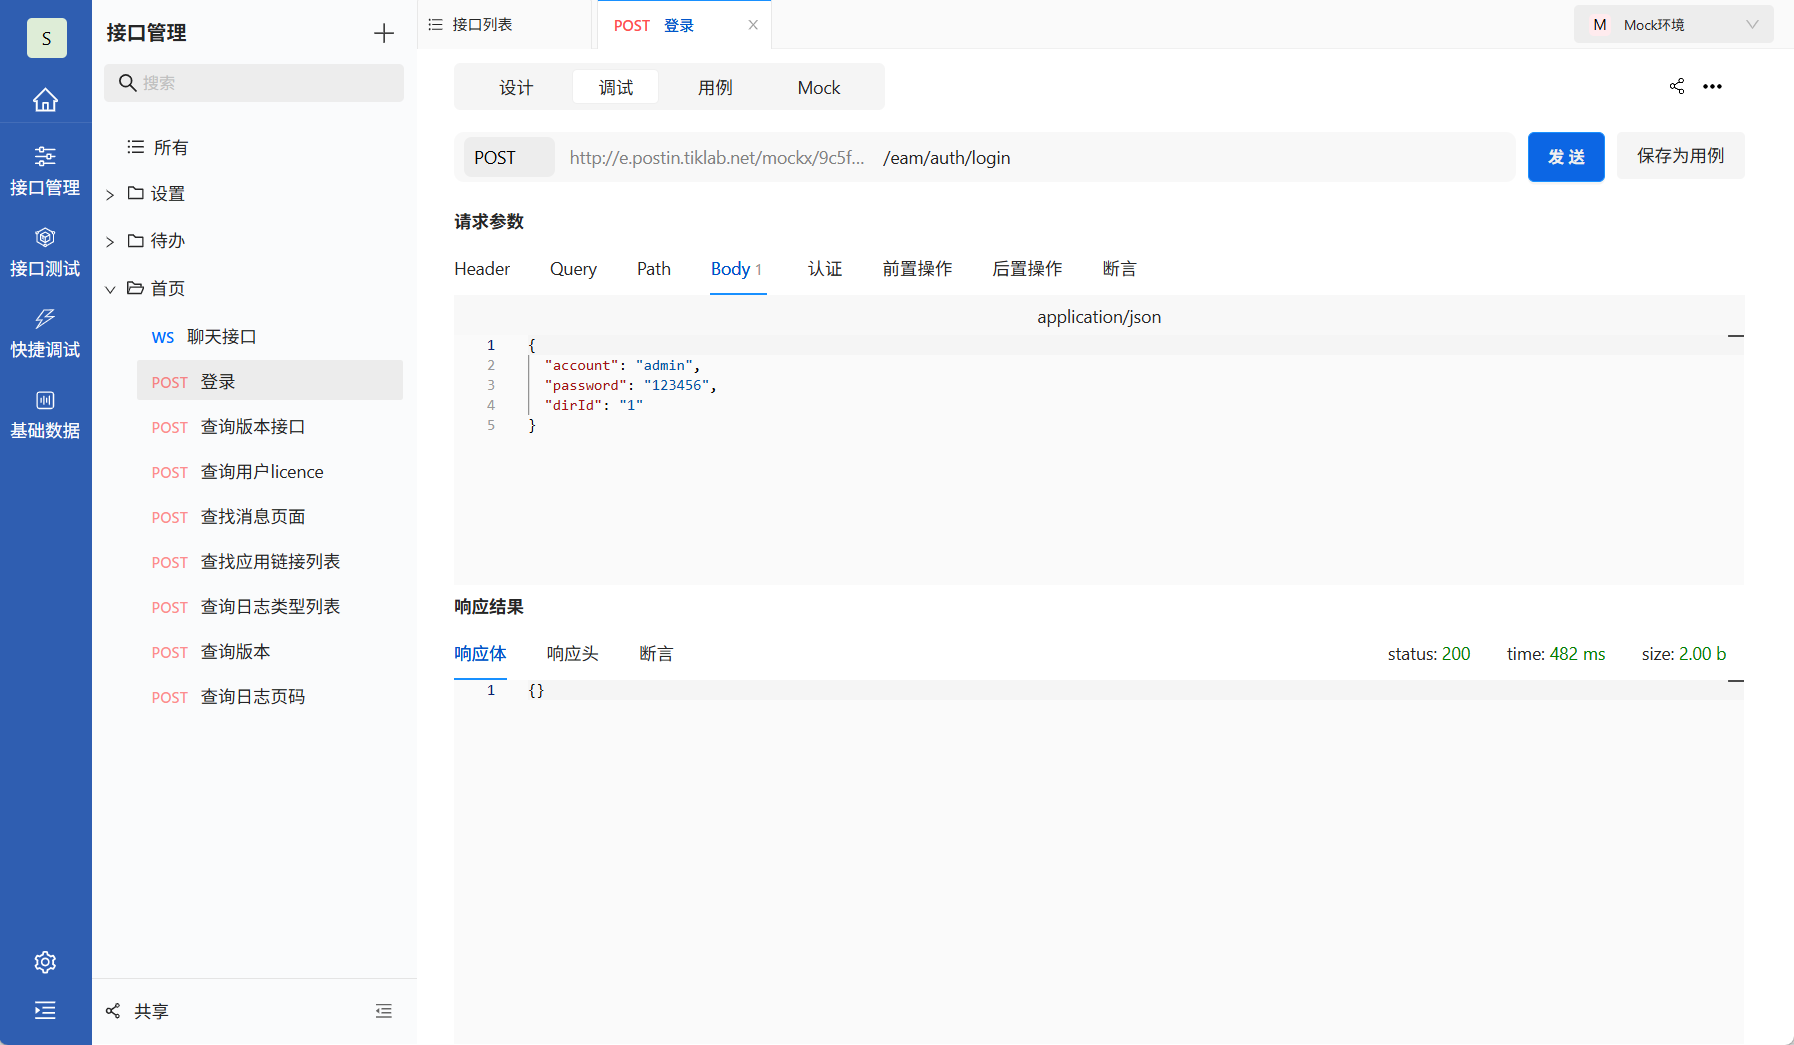This screenshot has width=1794, height=1045.
Task: Click the status: 200 text
Action: (1428, 653)
